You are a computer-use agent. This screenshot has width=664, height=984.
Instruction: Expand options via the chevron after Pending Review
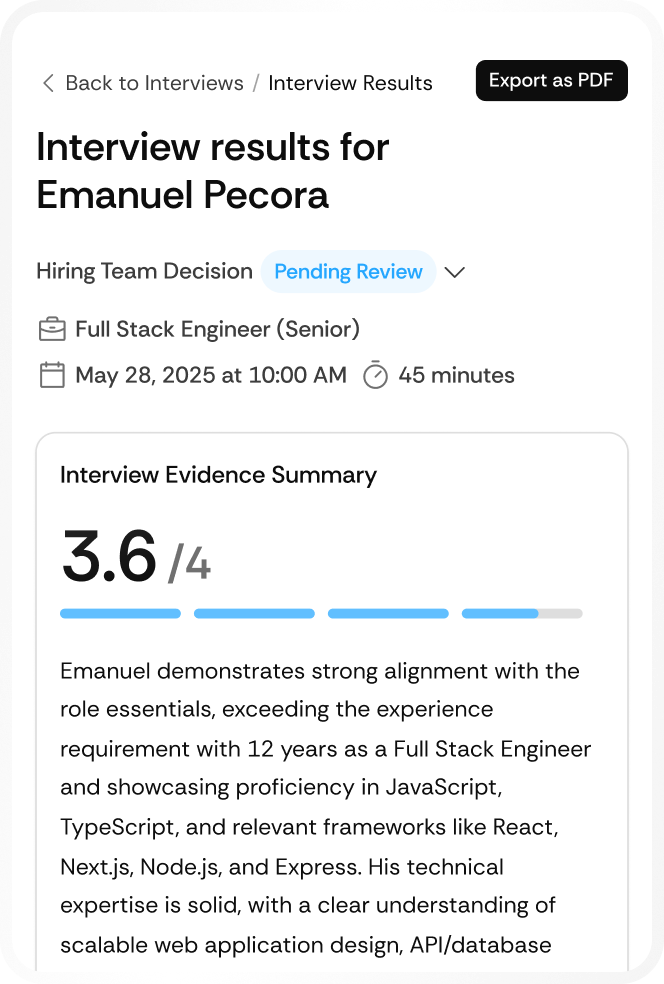point(455,271)
